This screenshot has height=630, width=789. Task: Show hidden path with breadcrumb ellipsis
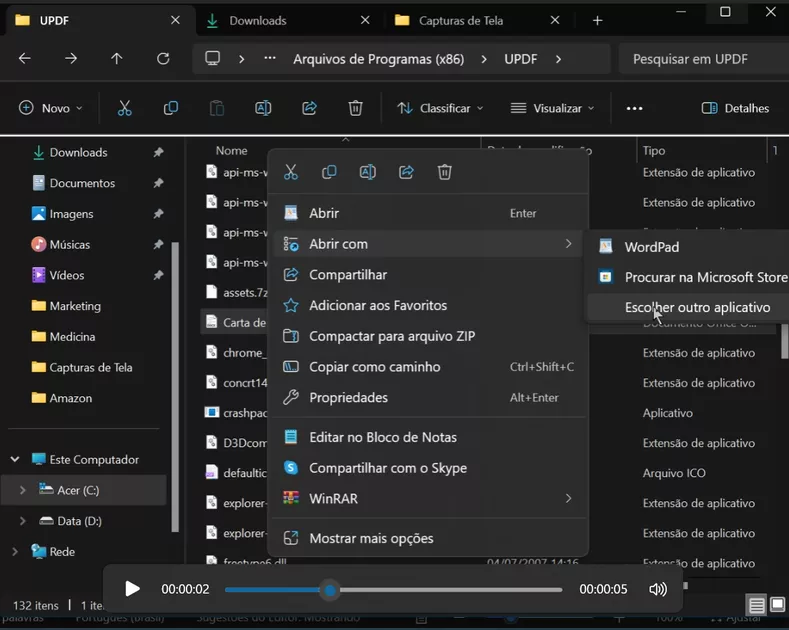(x=270, y=58)
